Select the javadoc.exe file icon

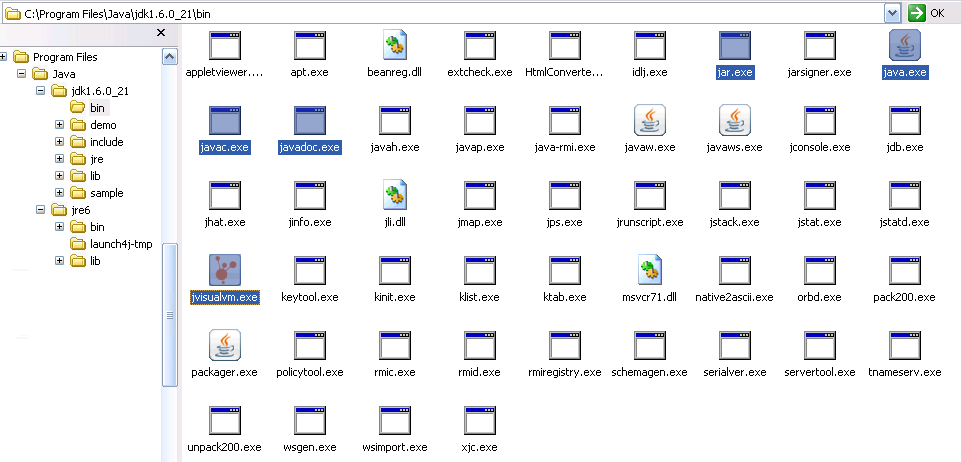[310, 121]
